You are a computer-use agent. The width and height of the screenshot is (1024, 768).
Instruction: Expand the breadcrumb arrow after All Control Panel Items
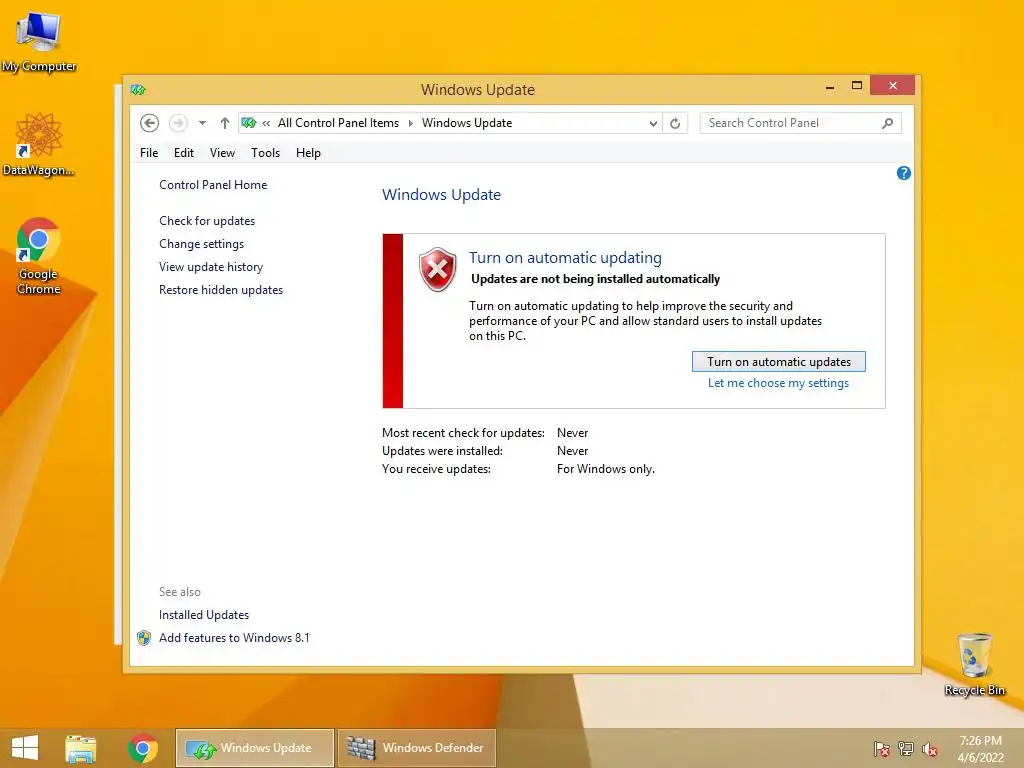(411, 123)
